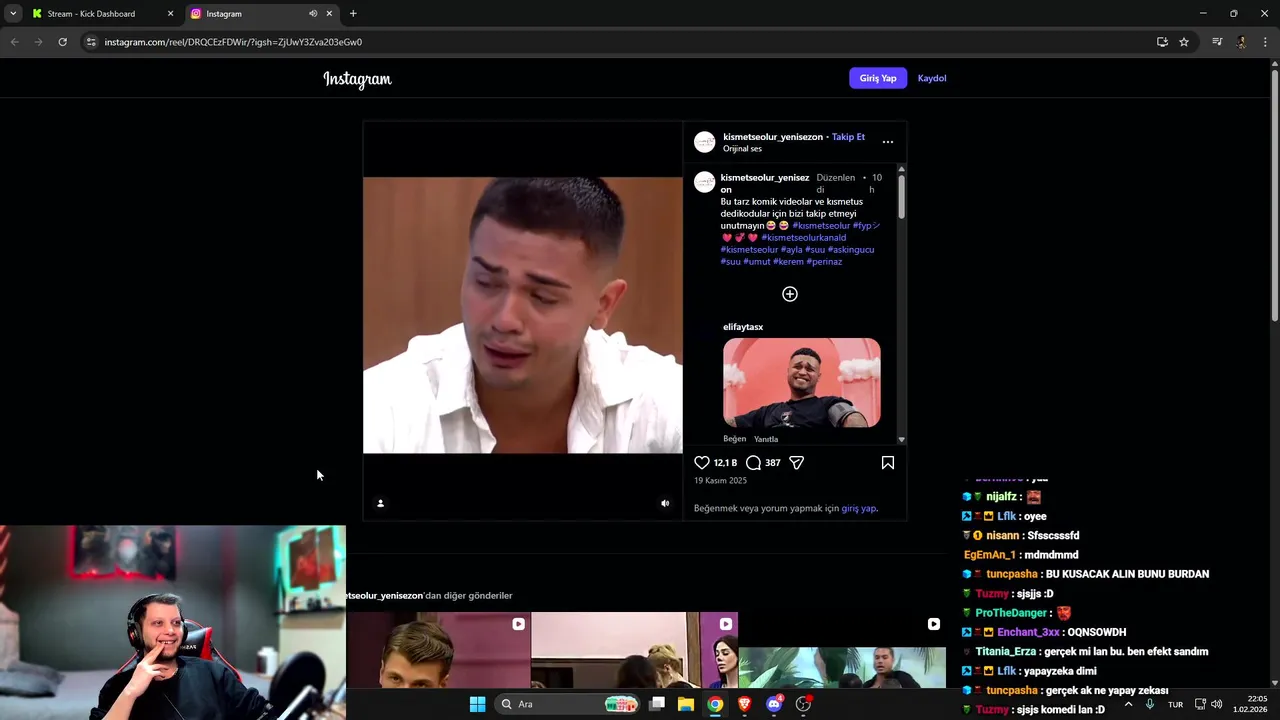The height and width of the screenshot is (720, 1280).
Task: Click Beğen under elifaytasx comment
Action: pyautogui.click(x=735, y=439)
